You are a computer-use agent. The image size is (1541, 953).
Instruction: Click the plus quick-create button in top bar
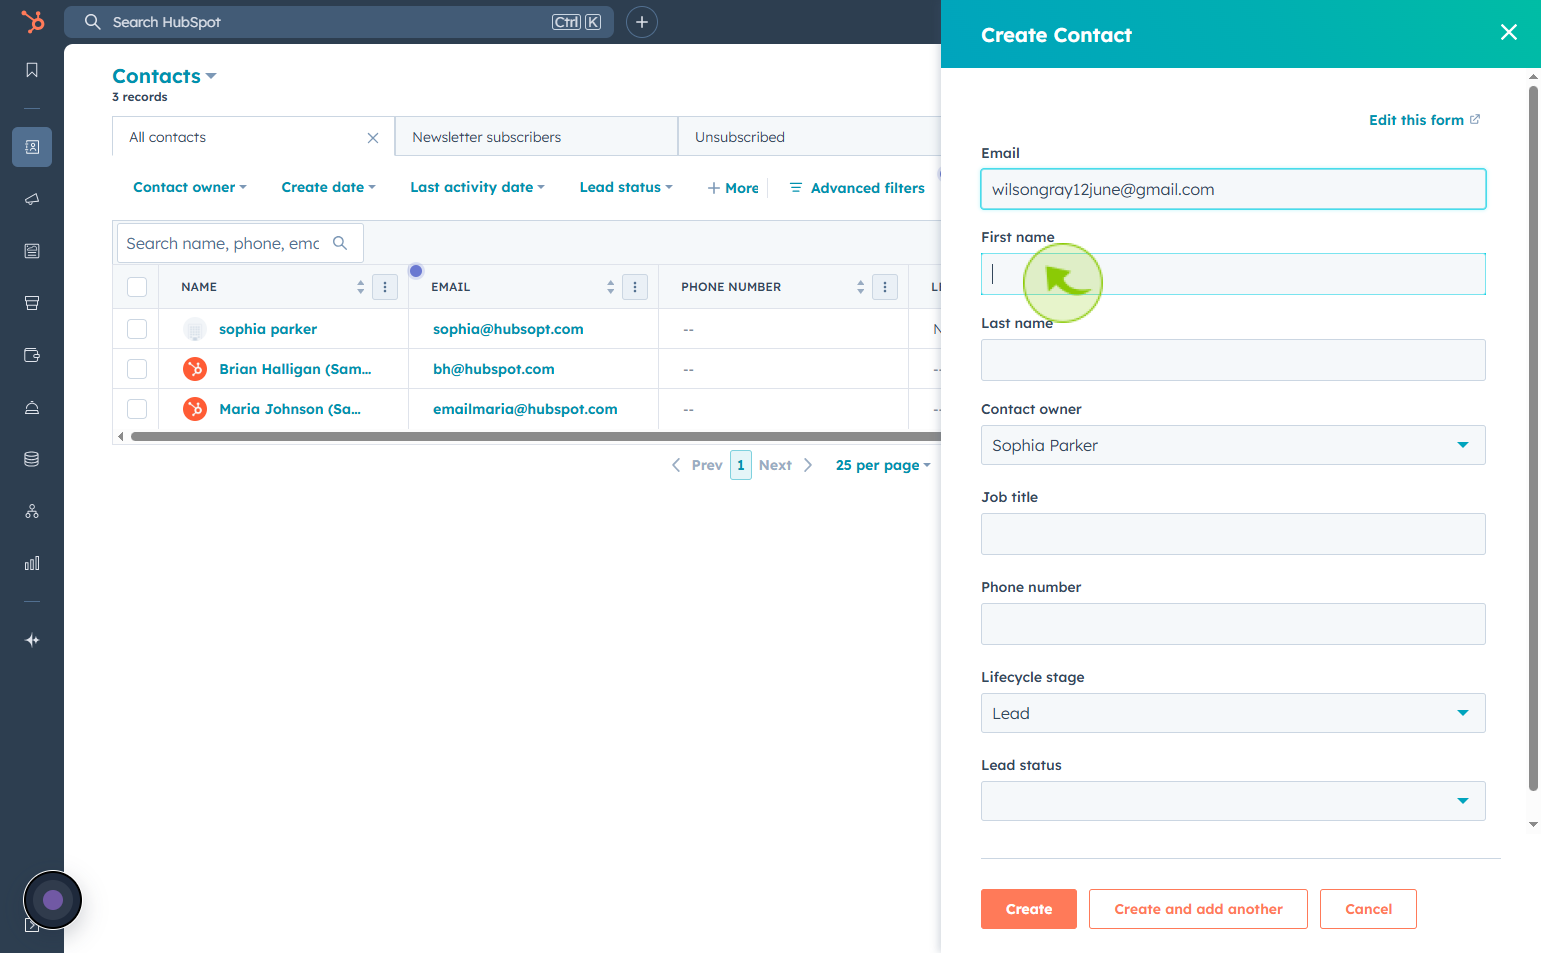coord(642,22)
